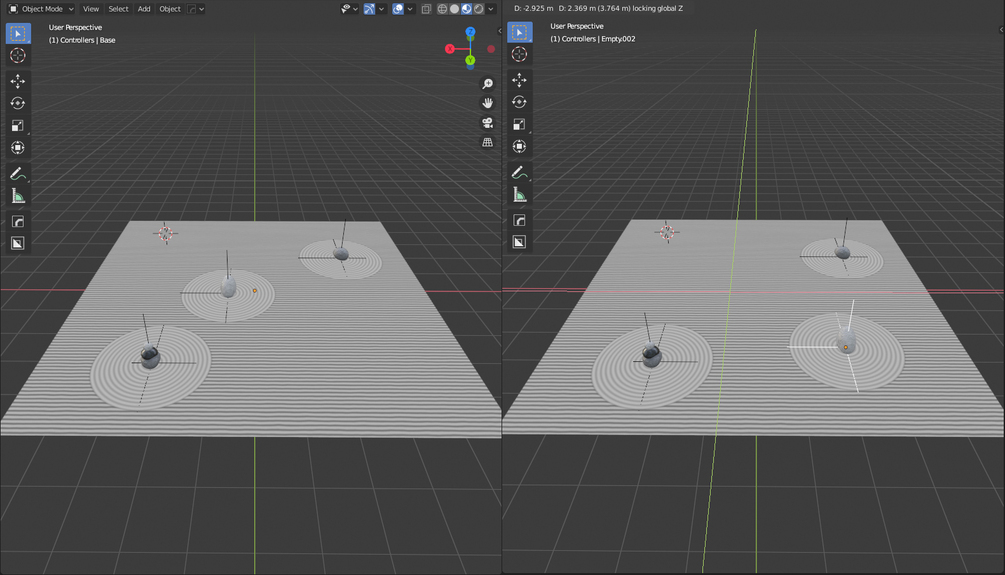1005x575 pixels.
Task: Switch to Solid shading
Action: point(454,9)
